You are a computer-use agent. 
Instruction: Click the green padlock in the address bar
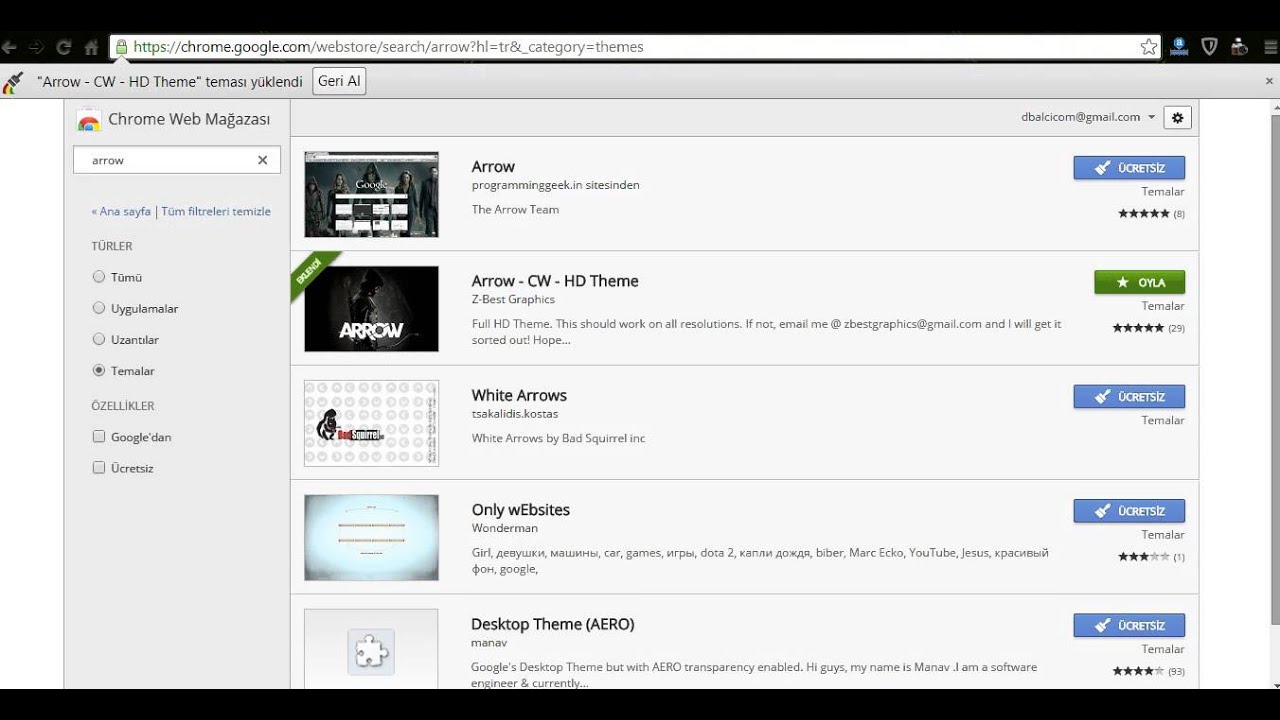(122, 47)
